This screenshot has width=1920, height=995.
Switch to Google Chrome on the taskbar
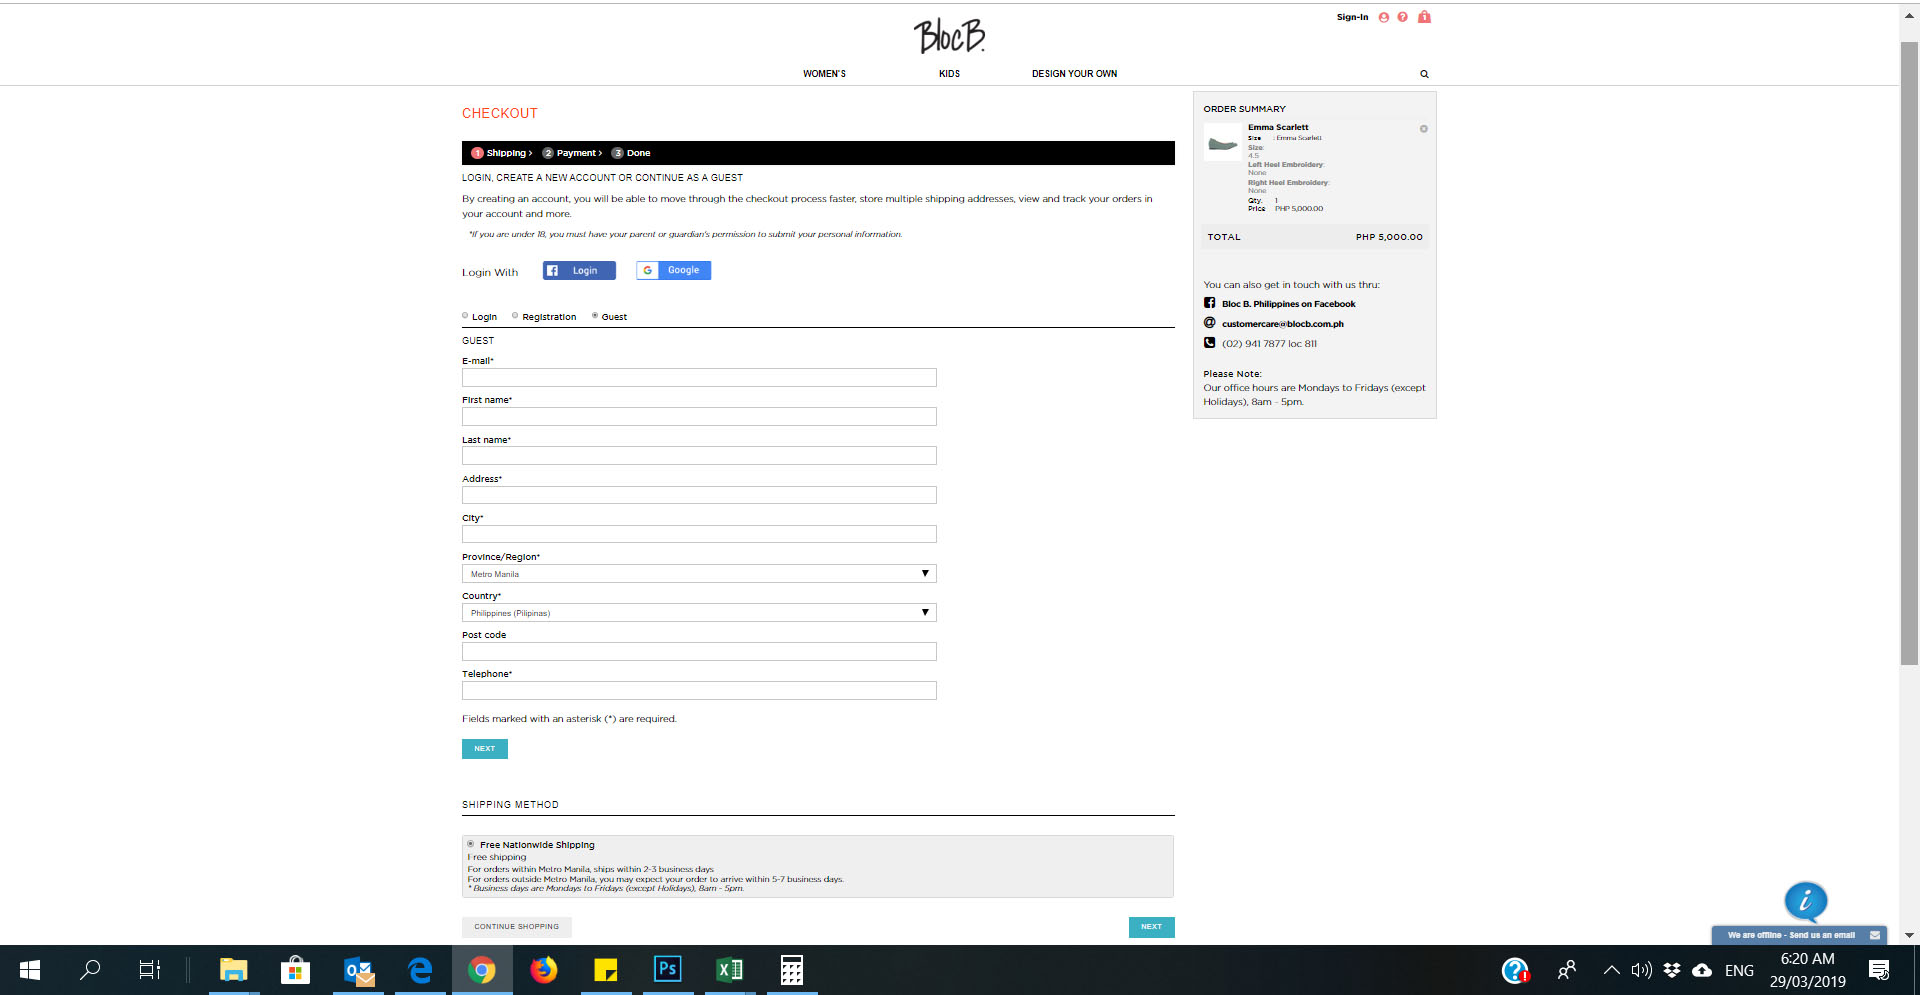482,970
